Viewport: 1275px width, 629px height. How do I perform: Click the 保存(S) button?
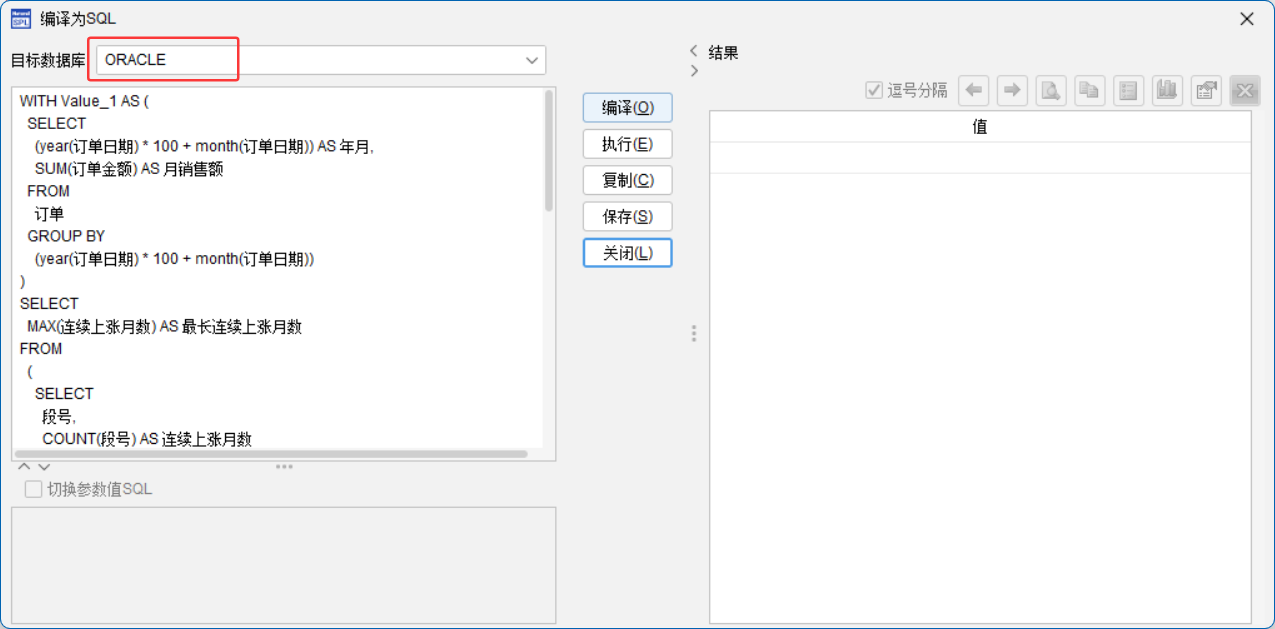(627, 216)
